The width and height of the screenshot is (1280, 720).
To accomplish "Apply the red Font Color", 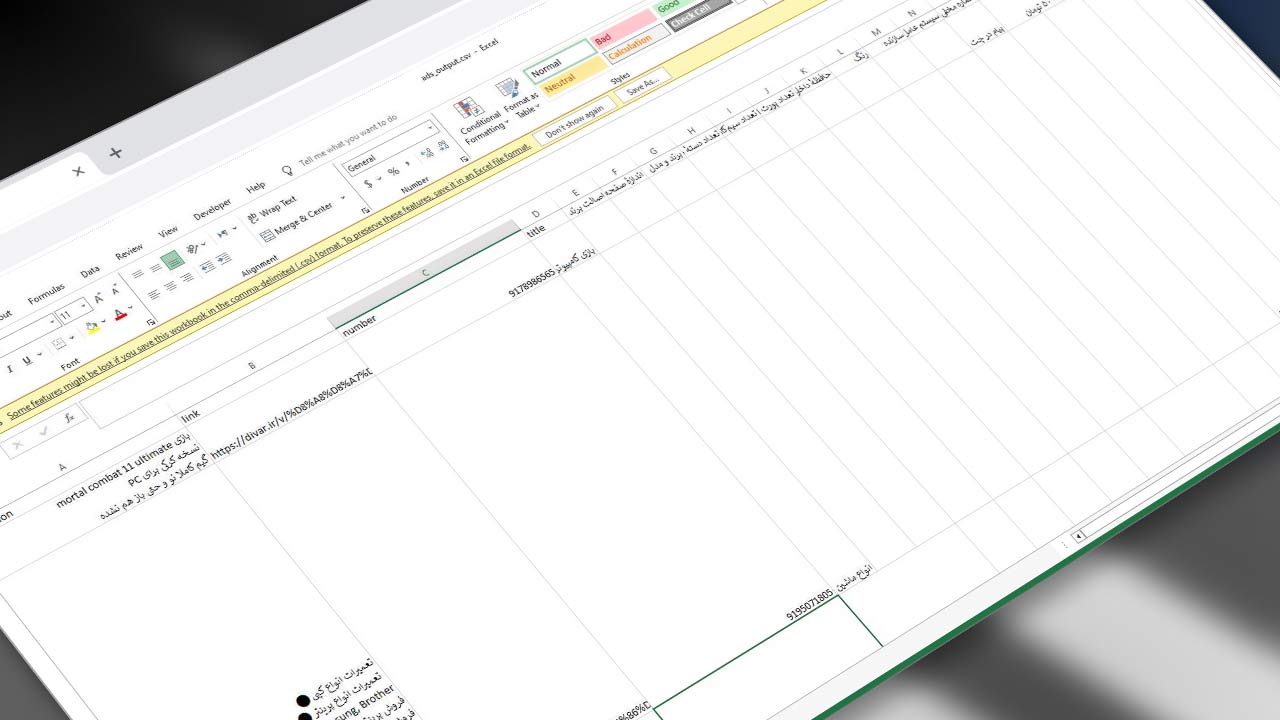I will (119, 315).
